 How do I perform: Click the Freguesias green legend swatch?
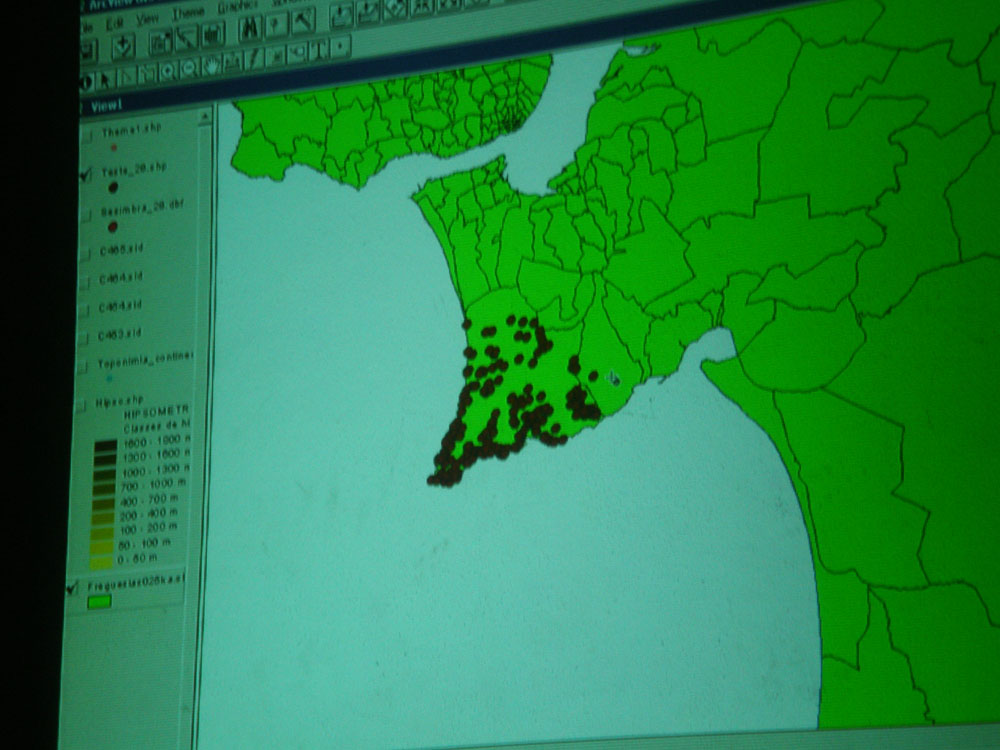point(99,601)
